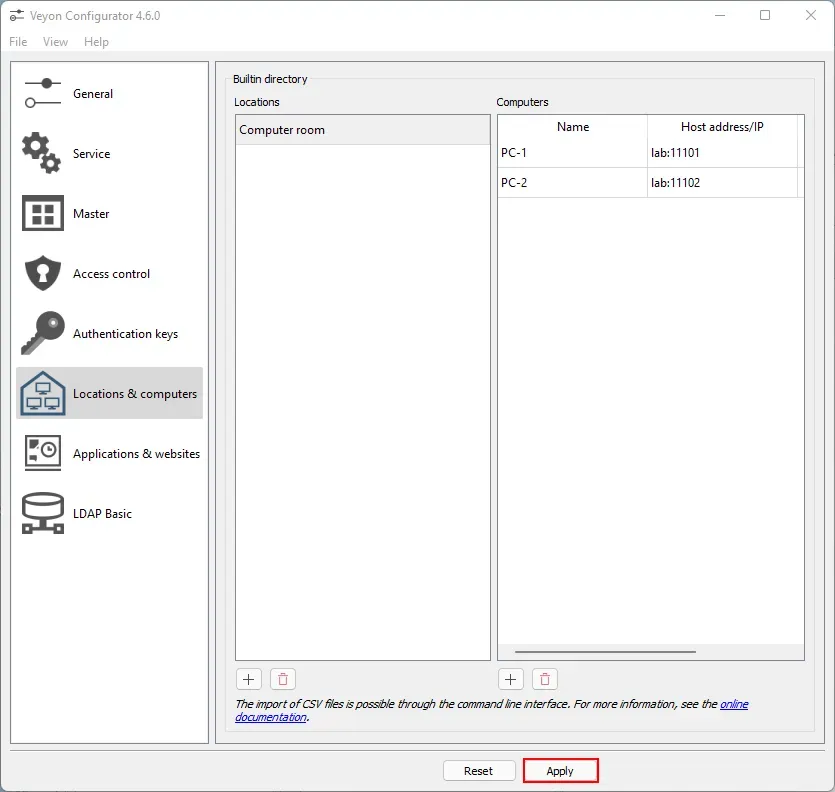The height and width of the screenshot is (792, 835).
Task: Click the Apply button
Action: (x=560, y=771)
